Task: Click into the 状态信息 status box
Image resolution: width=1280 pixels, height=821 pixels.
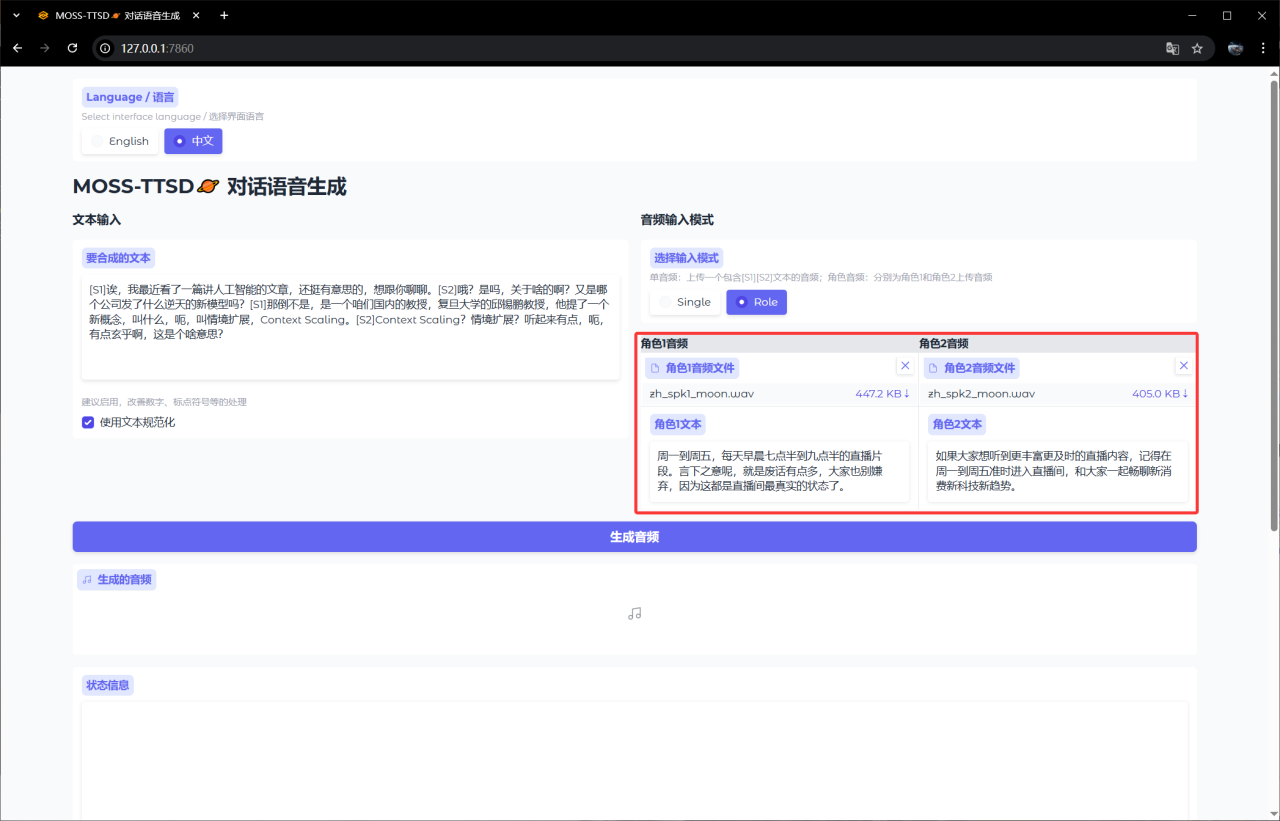Action: 634,760
